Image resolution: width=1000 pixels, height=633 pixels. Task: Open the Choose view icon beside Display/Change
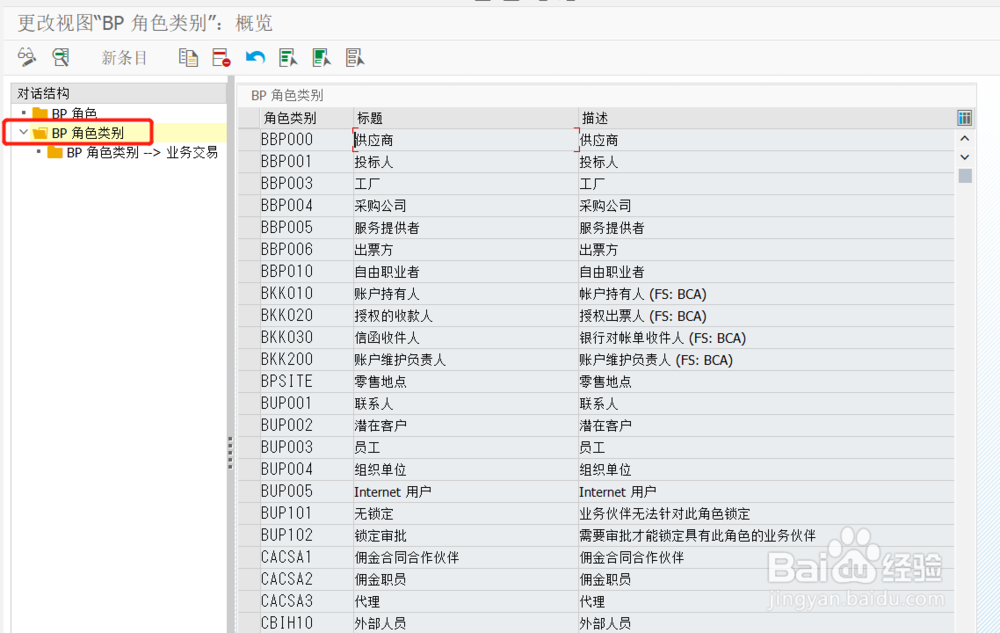pos(60,57)
